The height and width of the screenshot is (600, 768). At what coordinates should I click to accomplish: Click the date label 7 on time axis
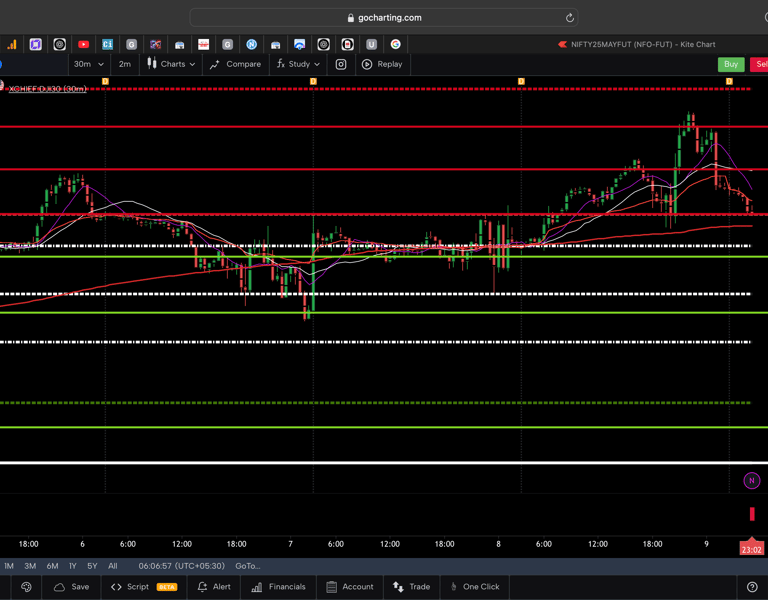pyautogui.click(x=290, y=544)
